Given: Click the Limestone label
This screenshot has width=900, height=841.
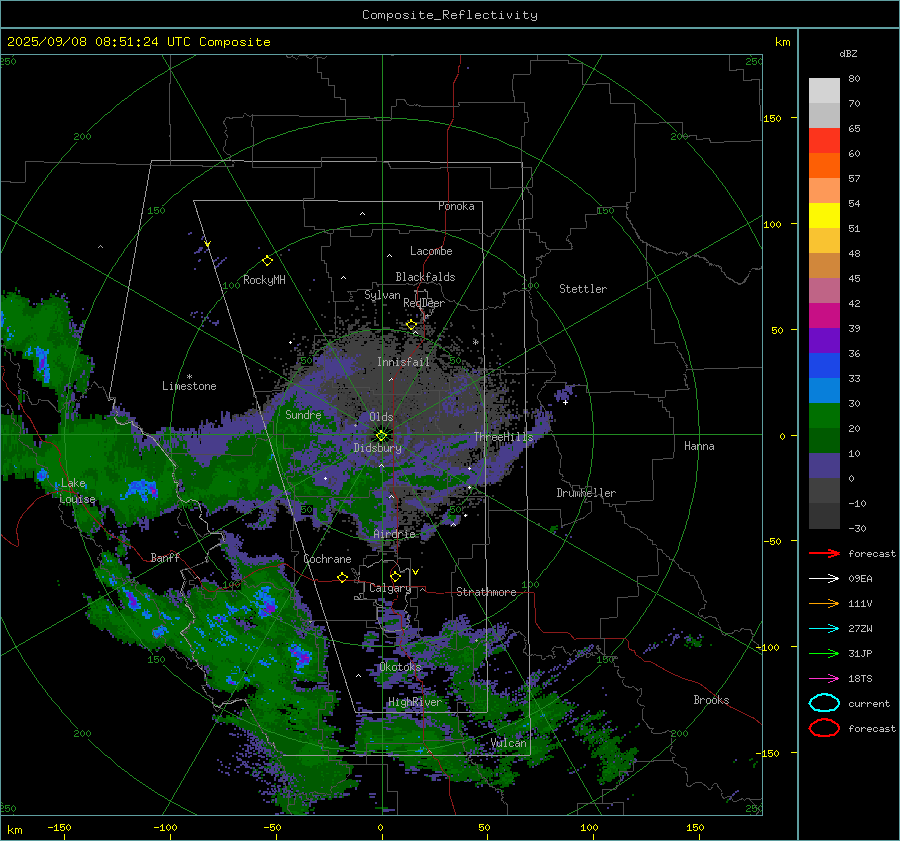Looking at the screenshot, I should click(189, 386).
